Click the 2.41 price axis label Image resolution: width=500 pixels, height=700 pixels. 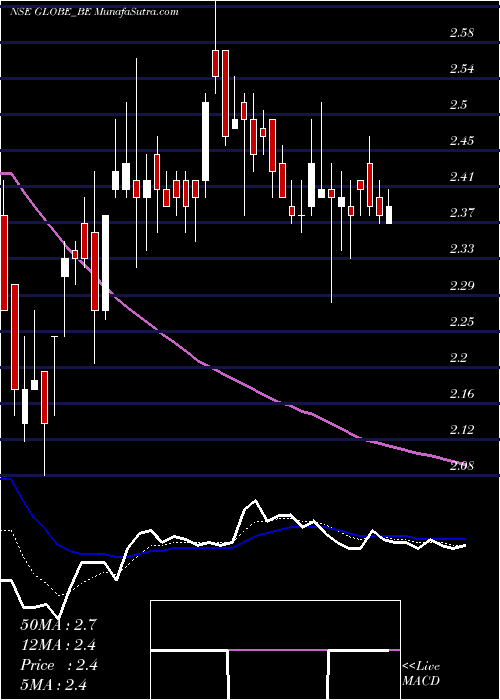(x=462, y=177)
